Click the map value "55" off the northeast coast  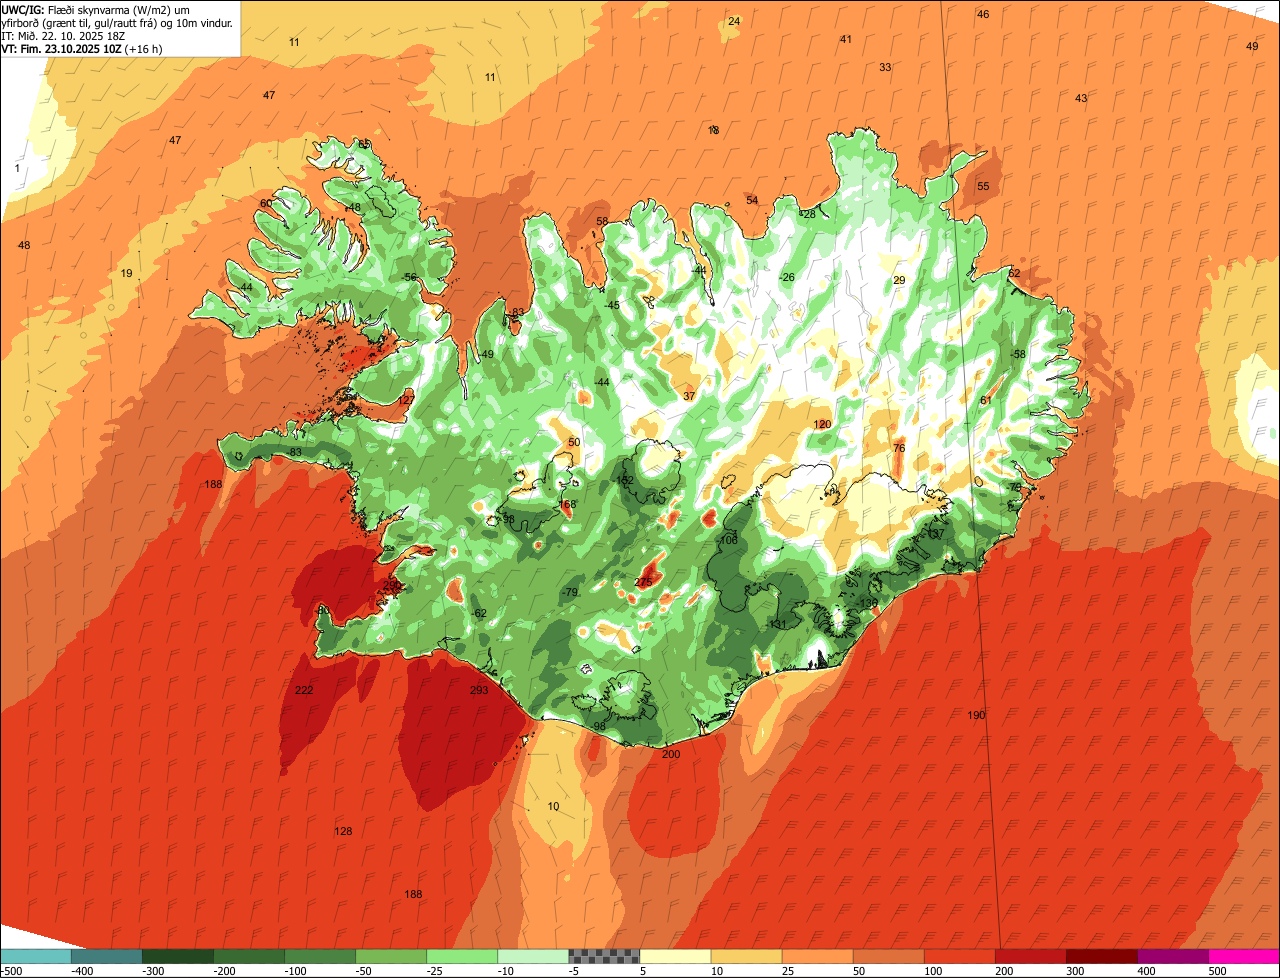pos(983,186)
